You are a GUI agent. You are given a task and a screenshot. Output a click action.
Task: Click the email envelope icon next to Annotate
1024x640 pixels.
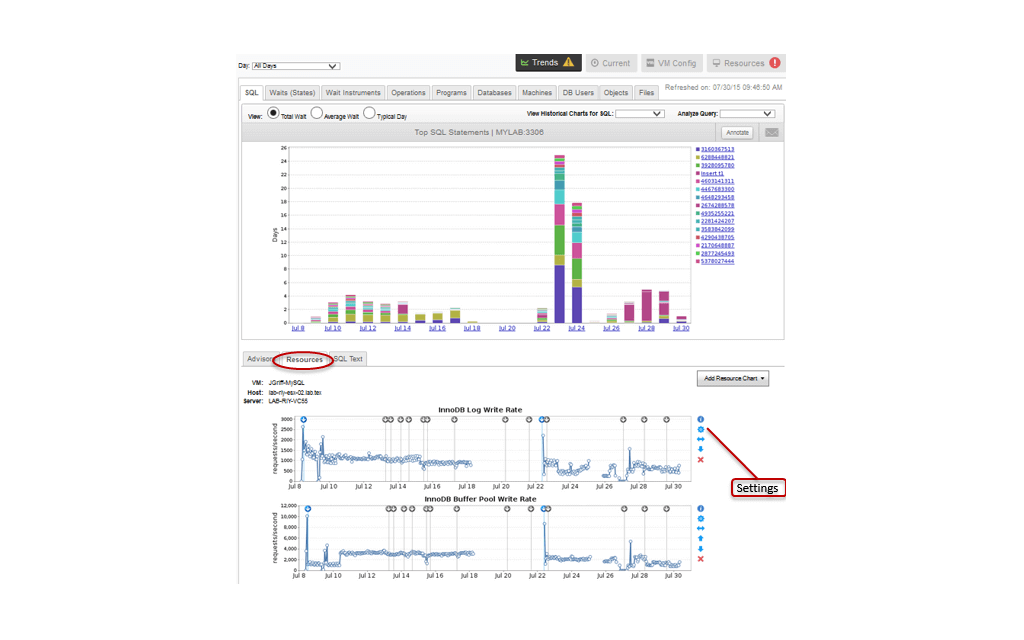[x=771, y=132]
